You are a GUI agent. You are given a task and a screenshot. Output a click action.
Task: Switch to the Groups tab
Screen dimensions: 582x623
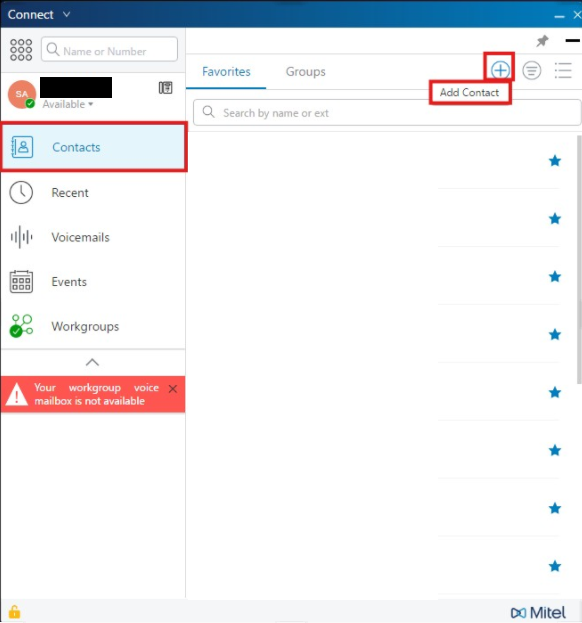pos(306,72)
